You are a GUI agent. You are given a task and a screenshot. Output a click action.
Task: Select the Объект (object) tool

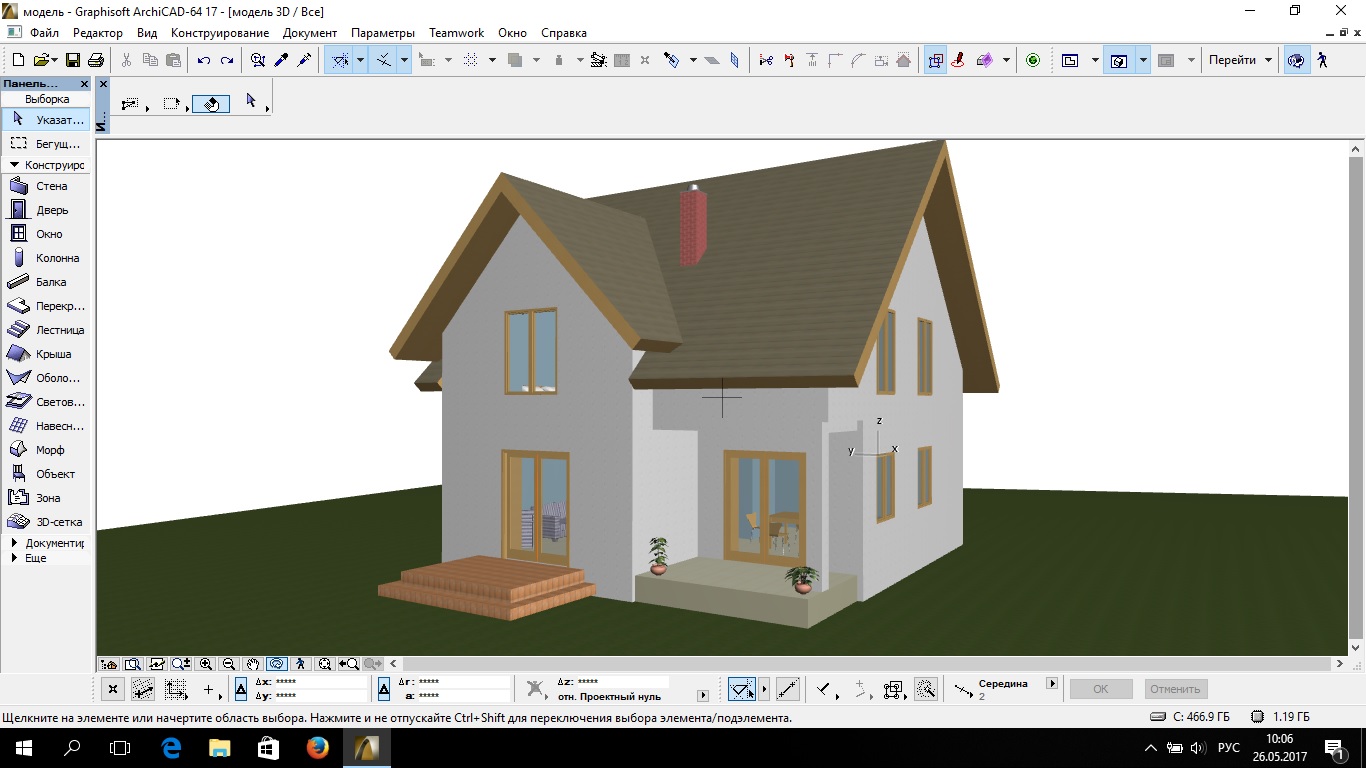click(45, 474)
